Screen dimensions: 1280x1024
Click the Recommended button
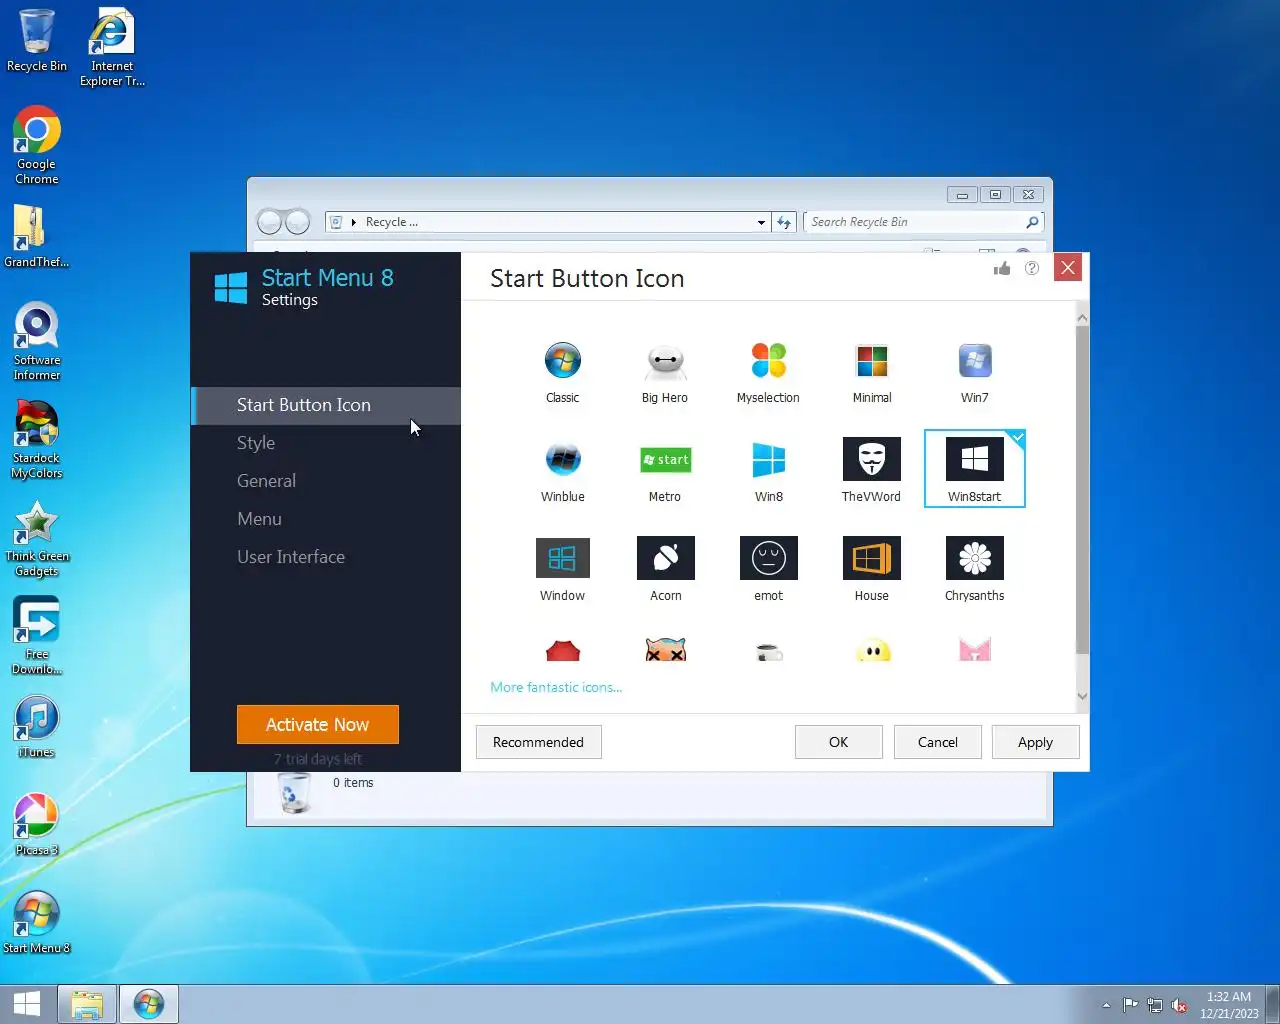tap(538, 742)
